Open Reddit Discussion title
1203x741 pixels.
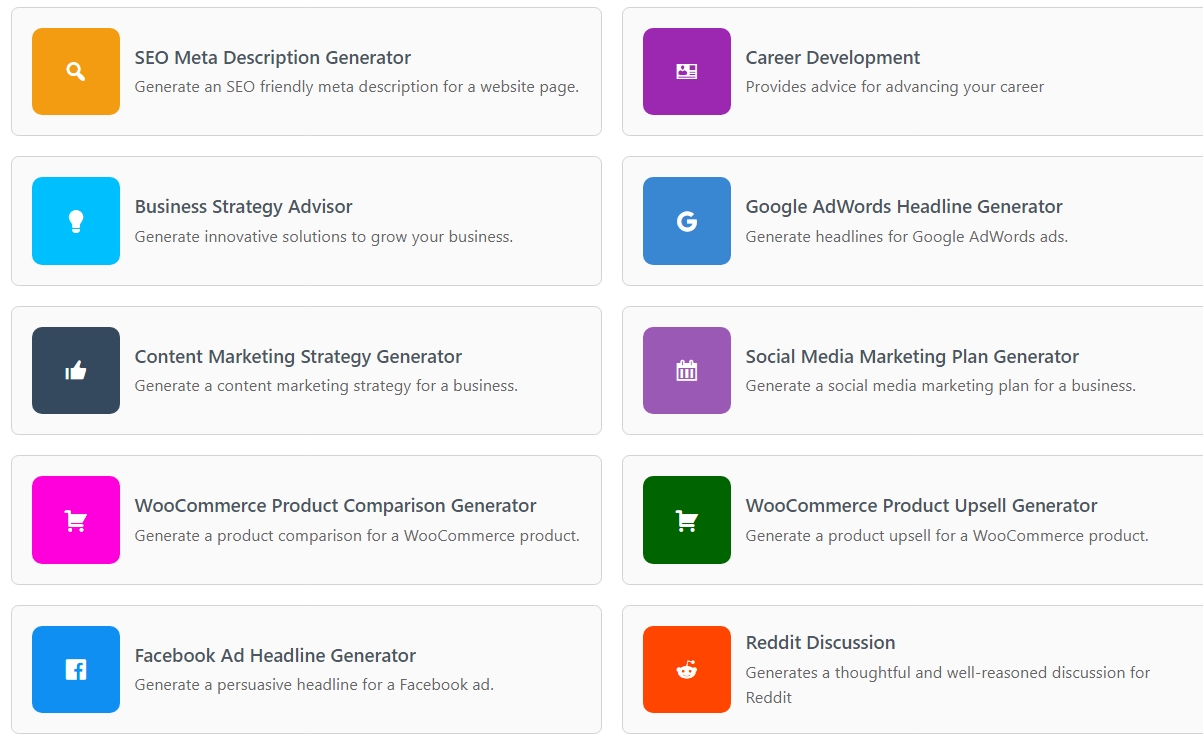tap(821, 643)
